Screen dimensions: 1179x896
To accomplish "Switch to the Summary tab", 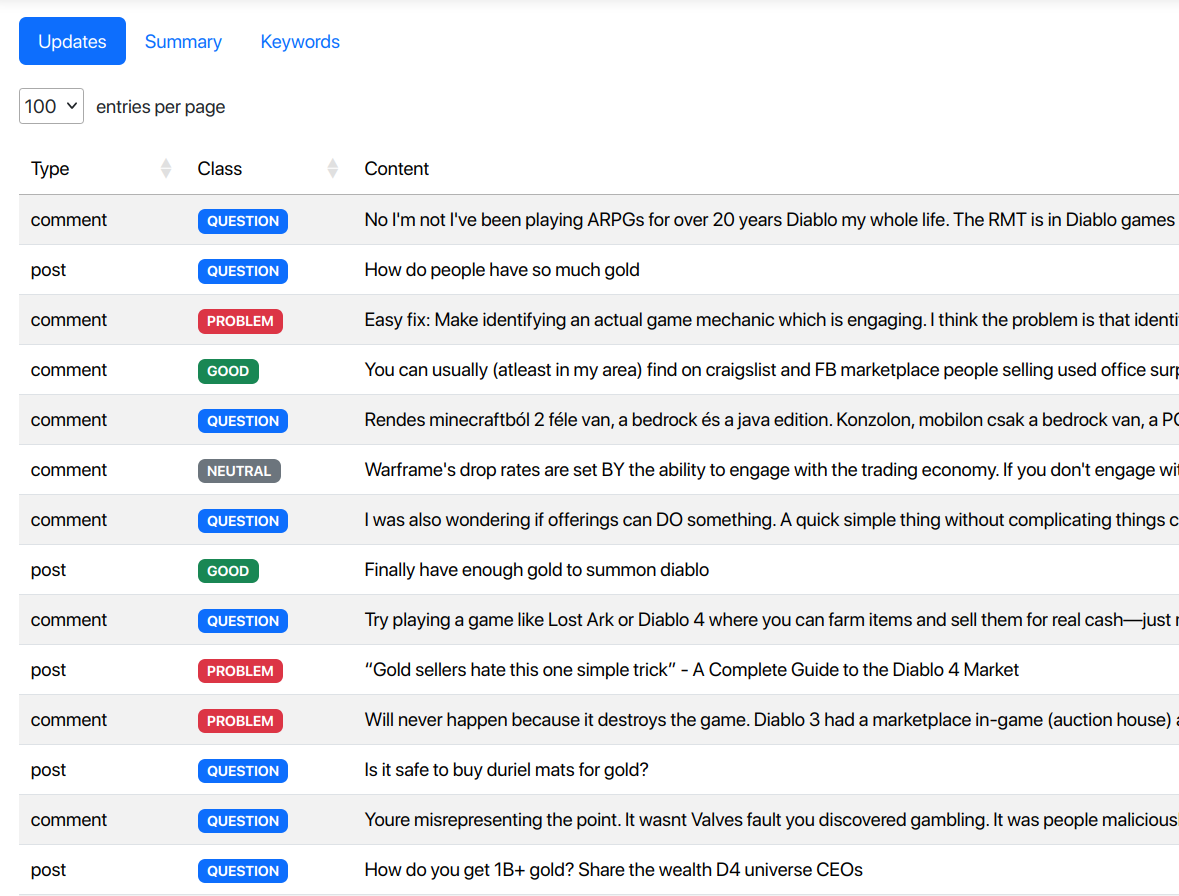I will 183,41.
